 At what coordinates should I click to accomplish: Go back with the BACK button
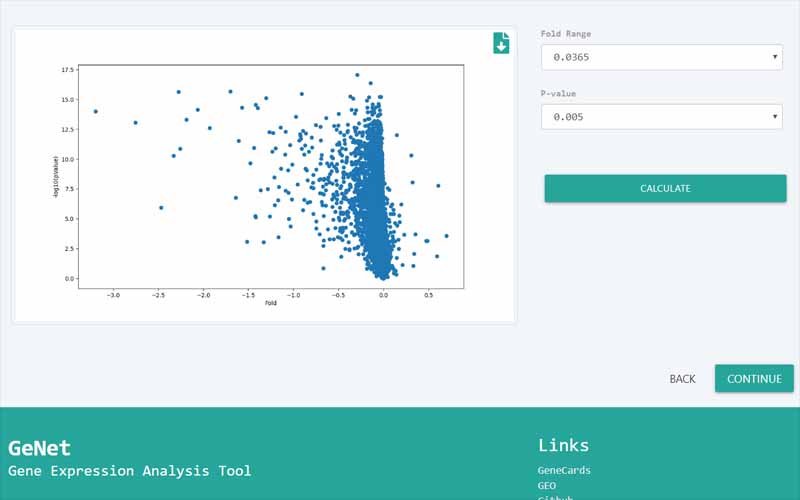[682, 379]
